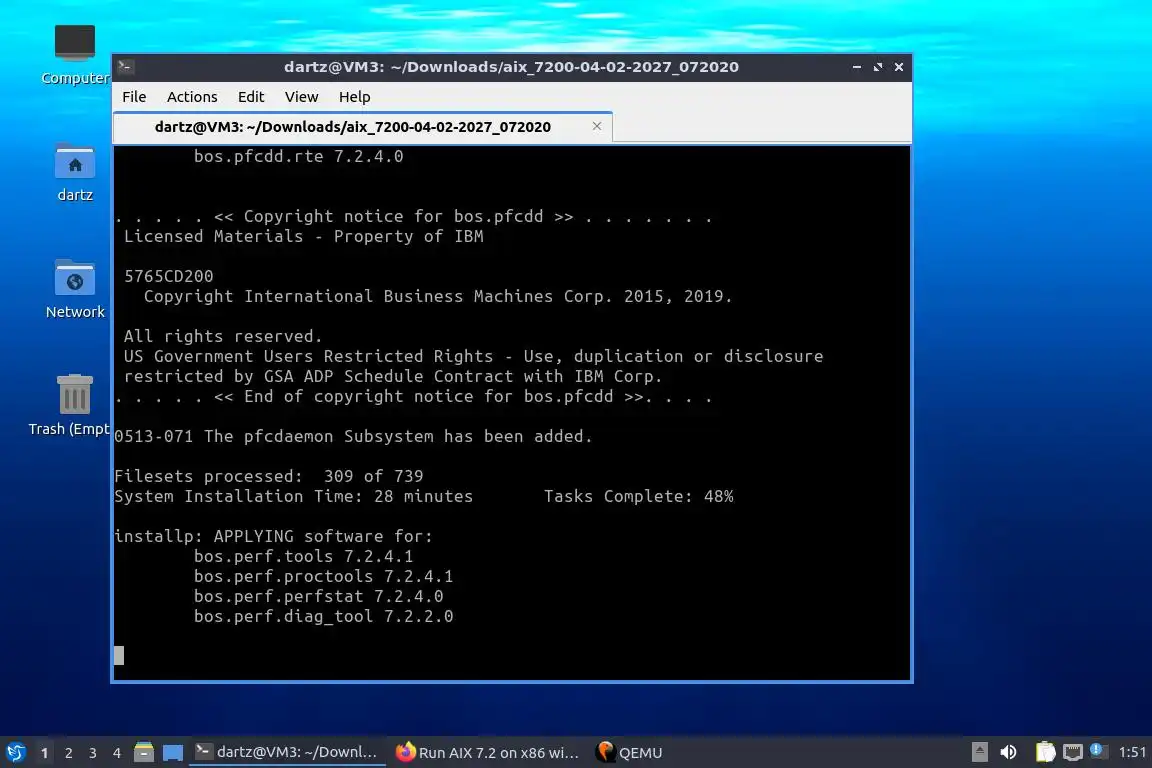1152x768 pixels.
Task: Open the Computer desktop icon
Action: click(x=75, y=54)
